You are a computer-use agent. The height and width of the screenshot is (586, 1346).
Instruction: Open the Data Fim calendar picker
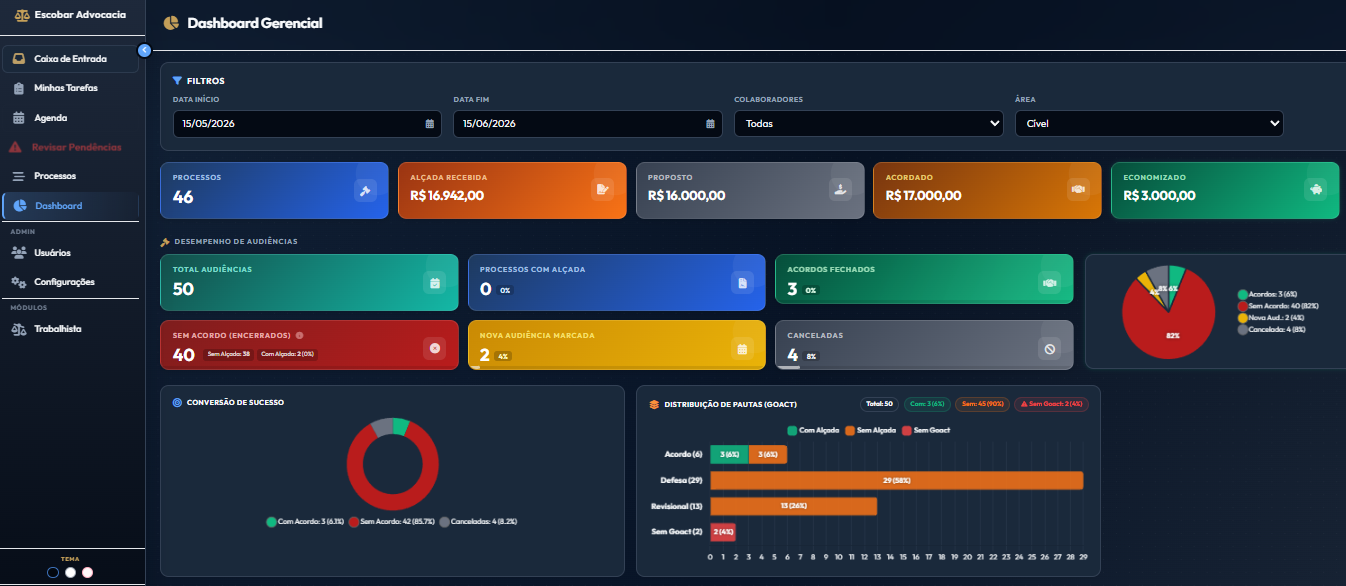click(x=710, y=124)
